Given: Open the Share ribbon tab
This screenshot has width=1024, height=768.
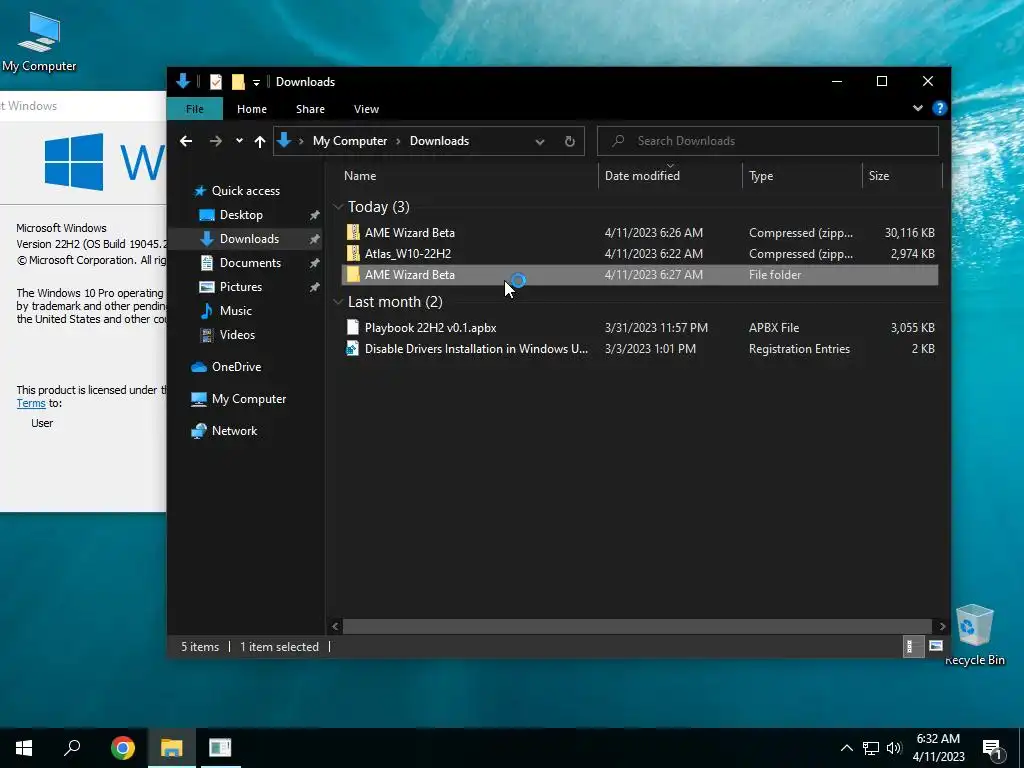Looking at the screenshot, I should click(310, 109).
